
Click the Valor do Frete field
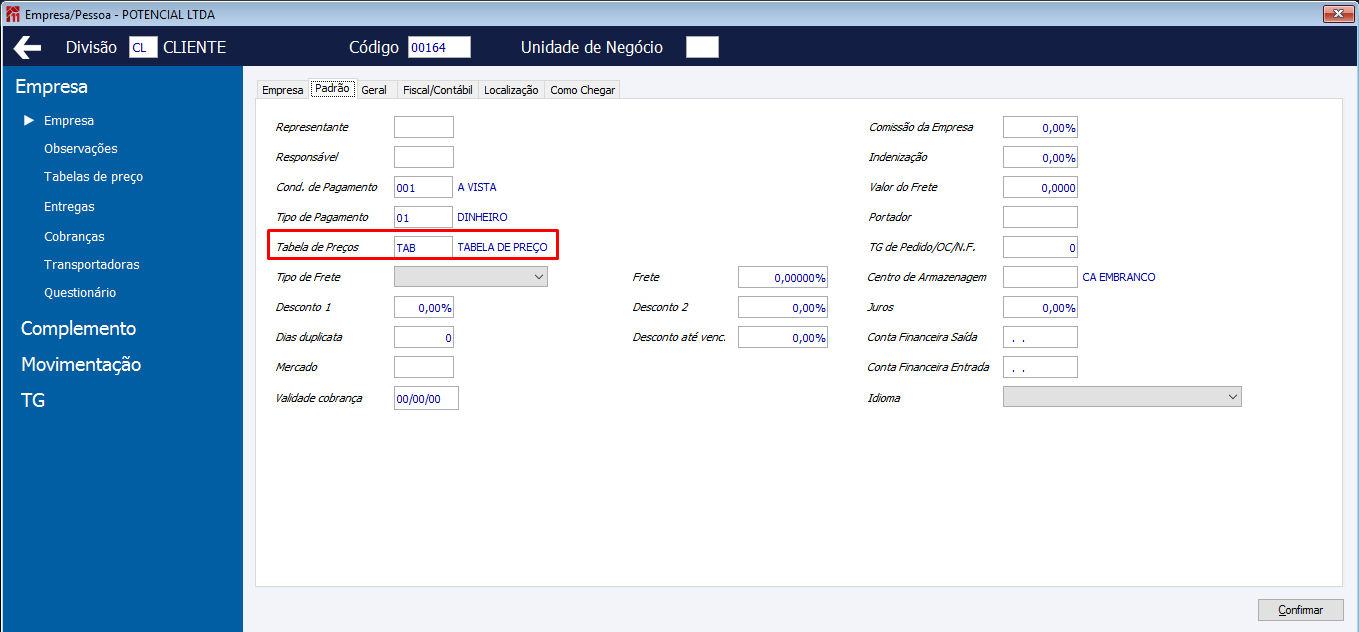[1040, 187]
